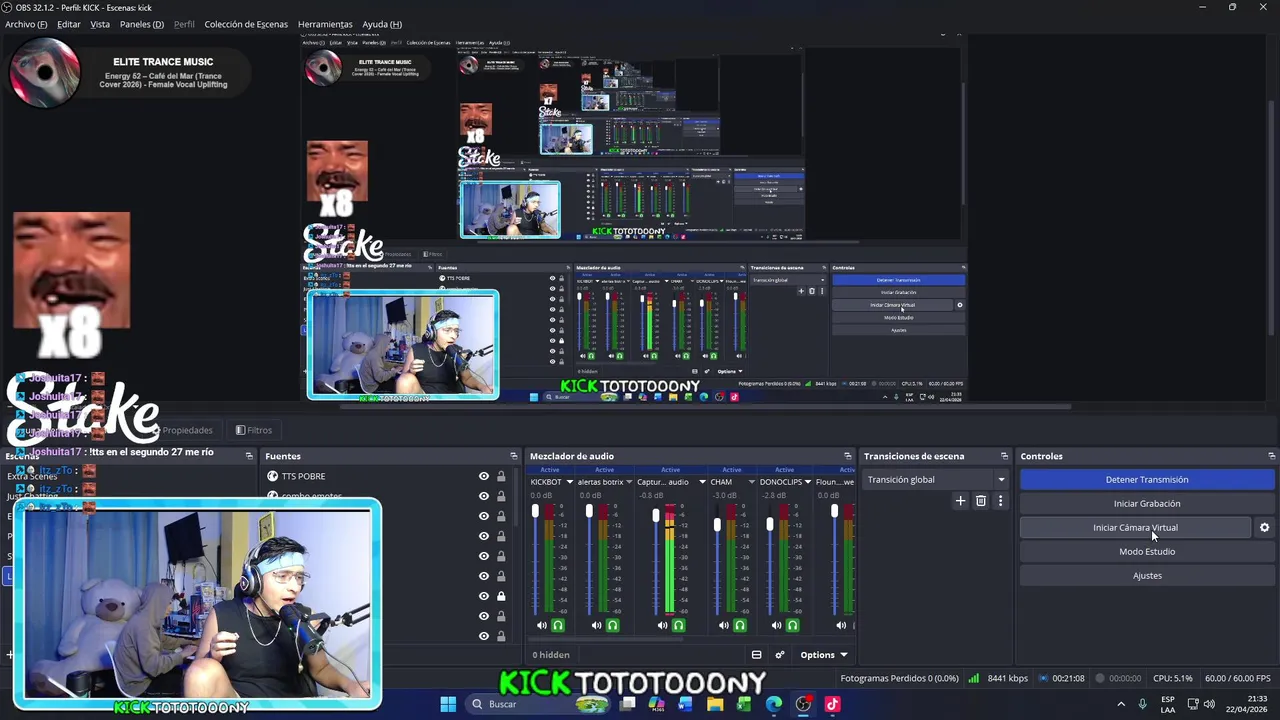Mute the DONOCLIPS audio channel
The image size is (1280, 720).
pyautogui.click(x=776, y=626)
